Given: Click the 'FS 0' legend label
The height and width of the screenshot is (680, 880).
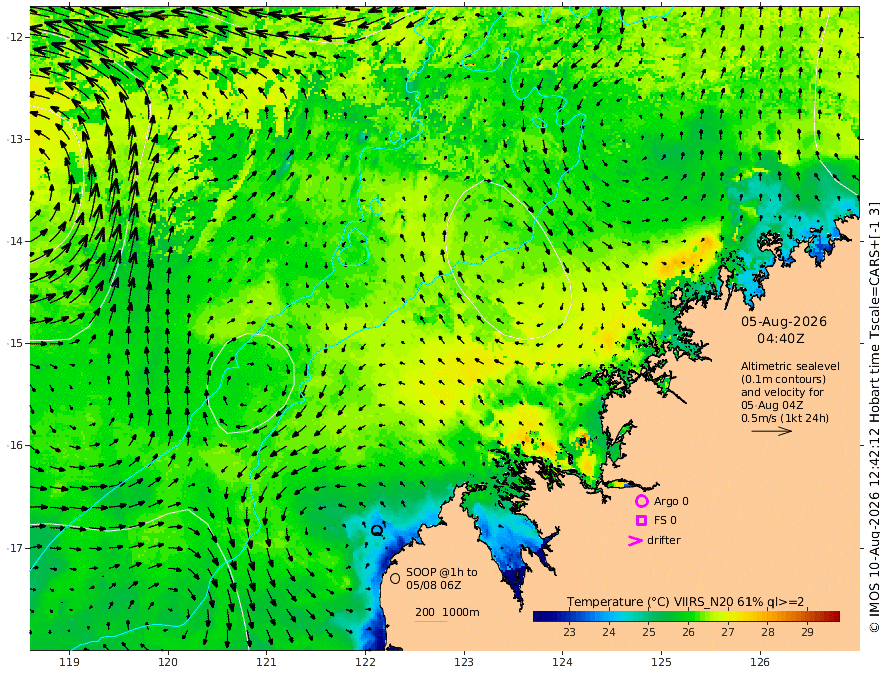Looking at the screenshot, I should point(665,521).
